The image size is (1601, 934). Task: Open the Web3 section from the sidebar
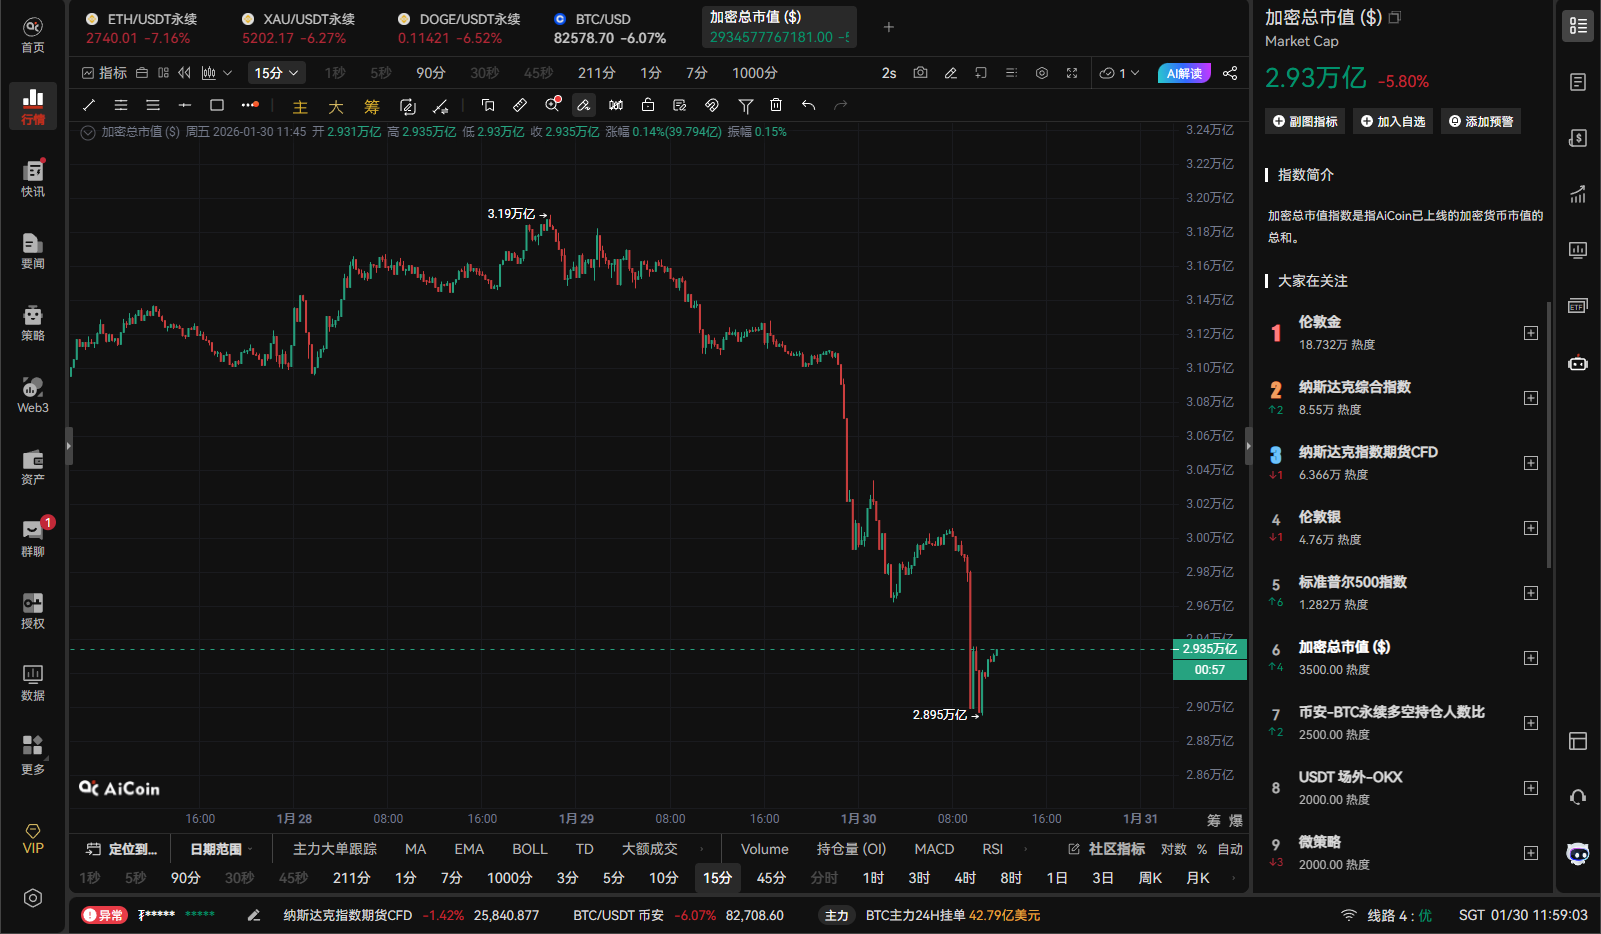click(x=32, y=390)
